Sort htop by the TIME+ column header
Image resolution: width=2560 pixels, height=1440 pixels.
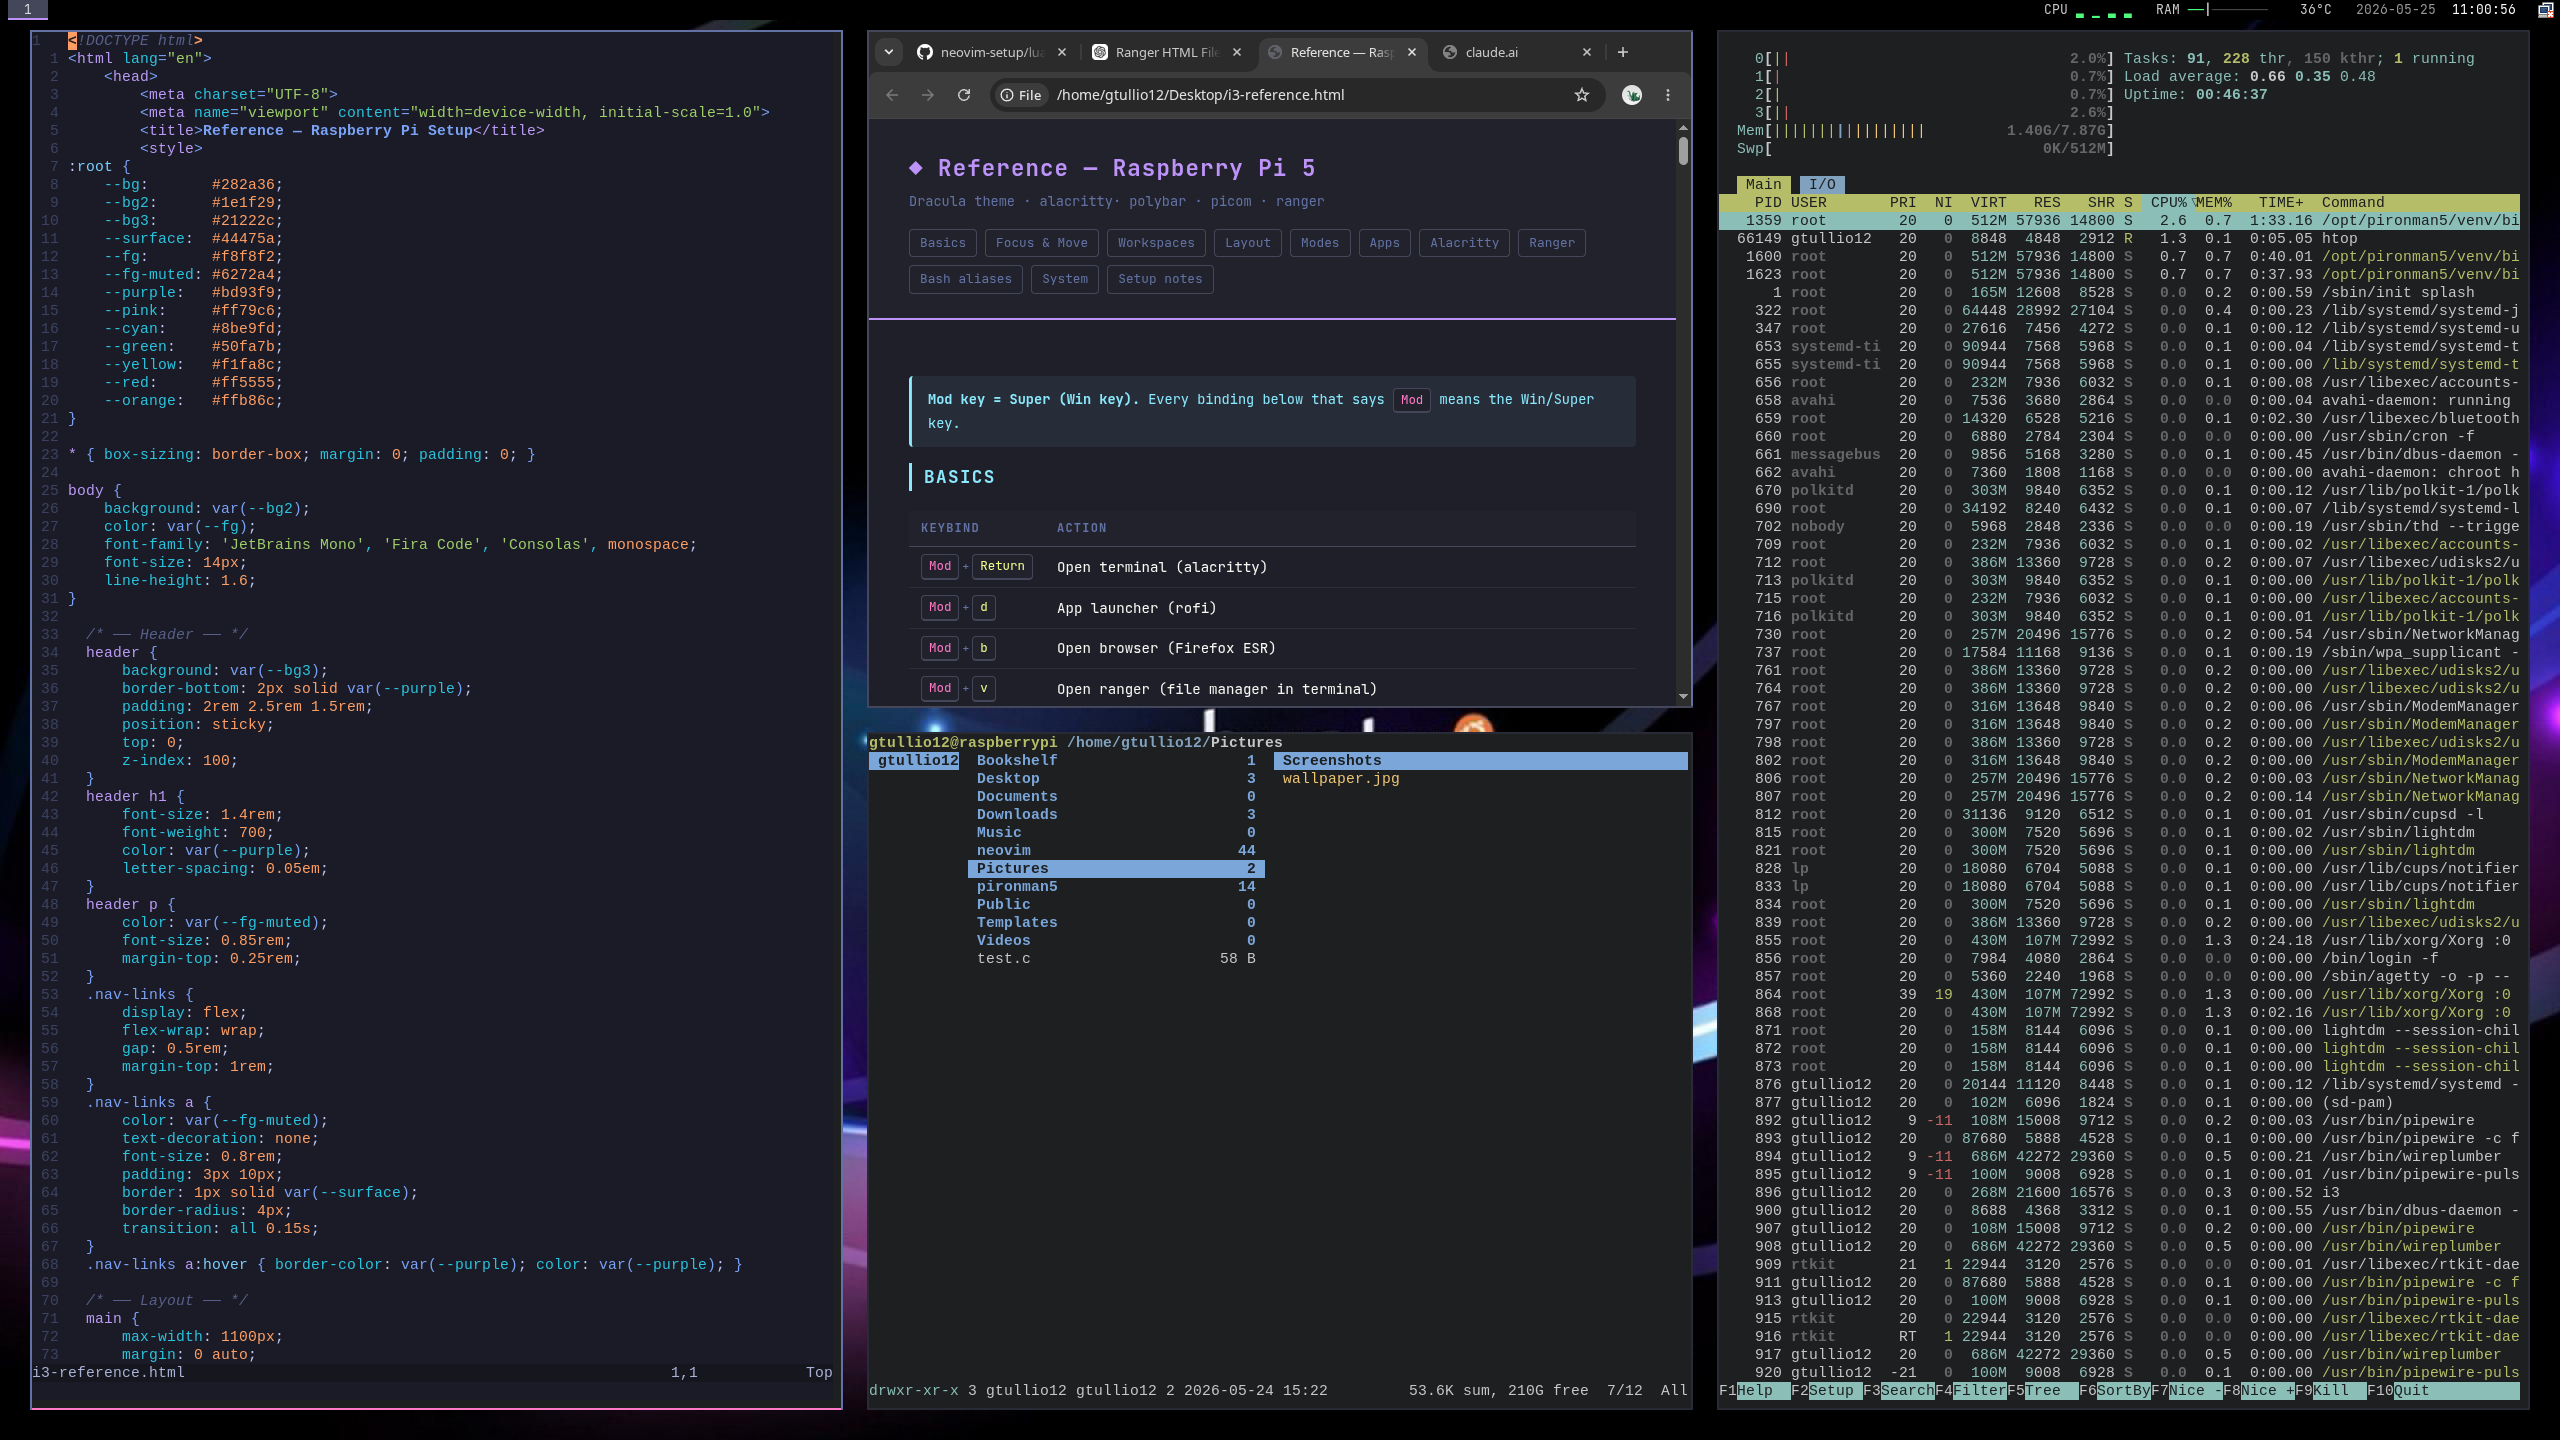pos(2281,202)
